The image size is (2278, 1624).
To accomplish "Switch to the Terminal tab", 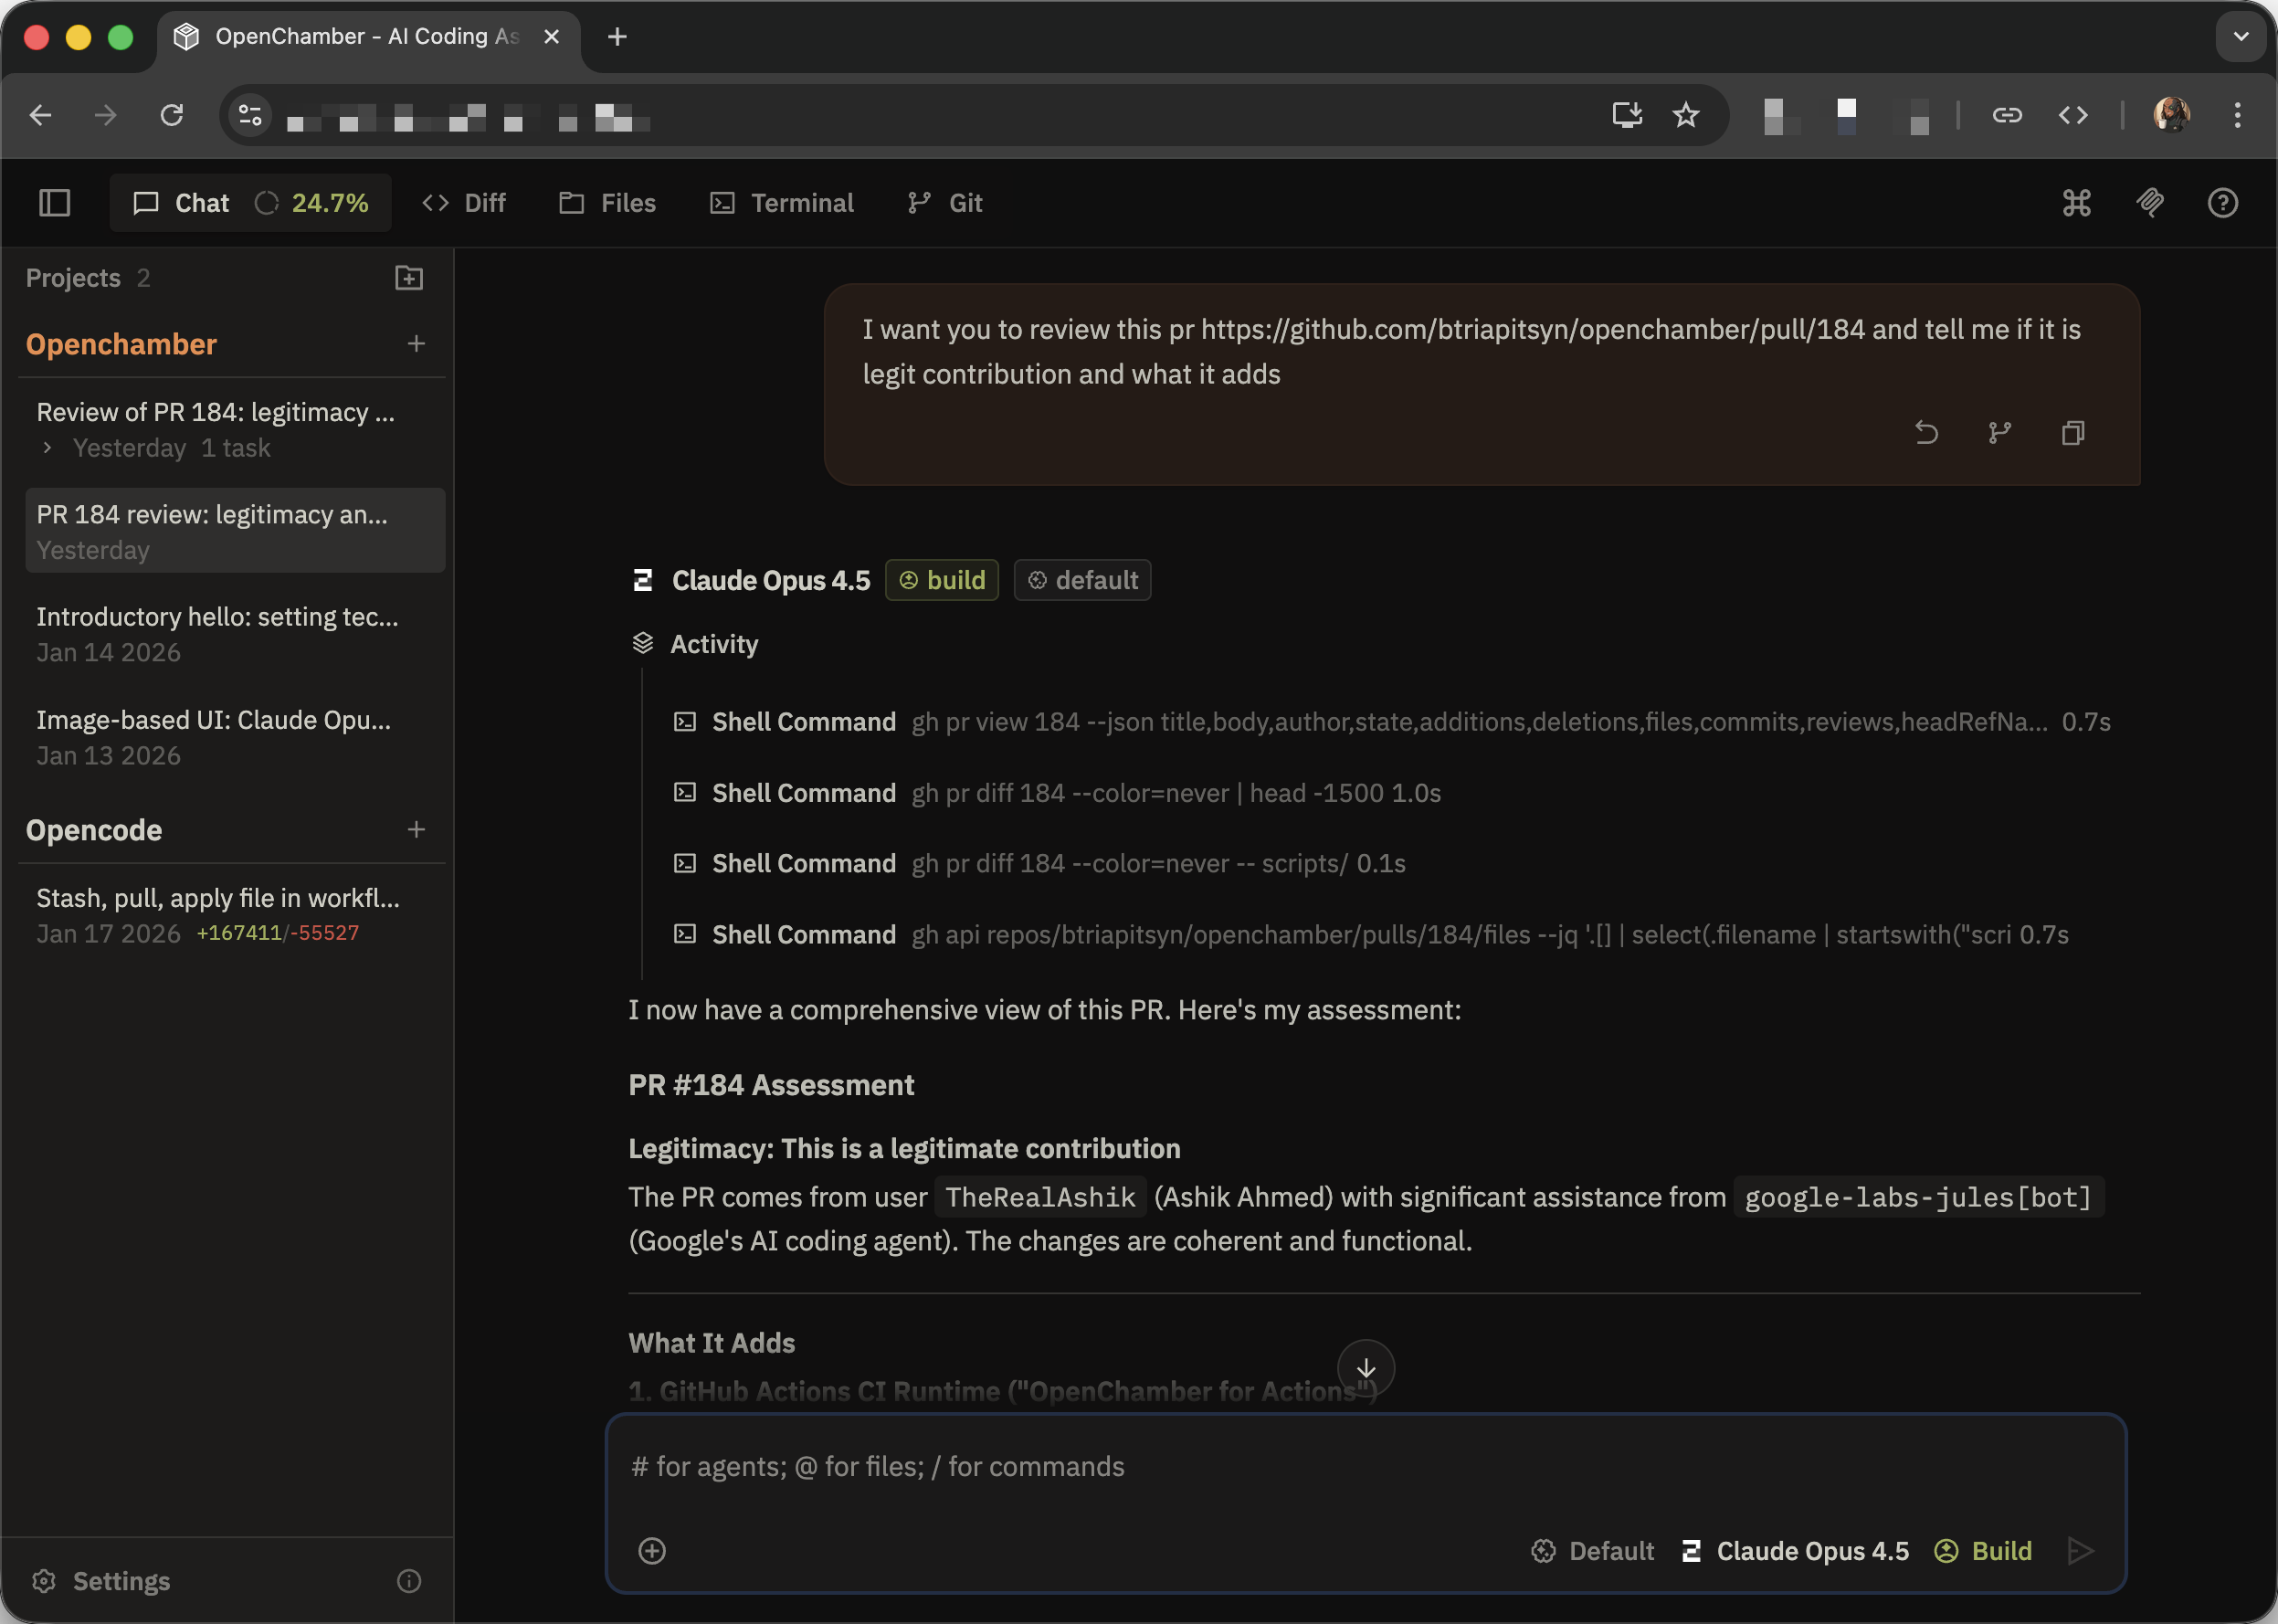I will [x=781, y=203].
